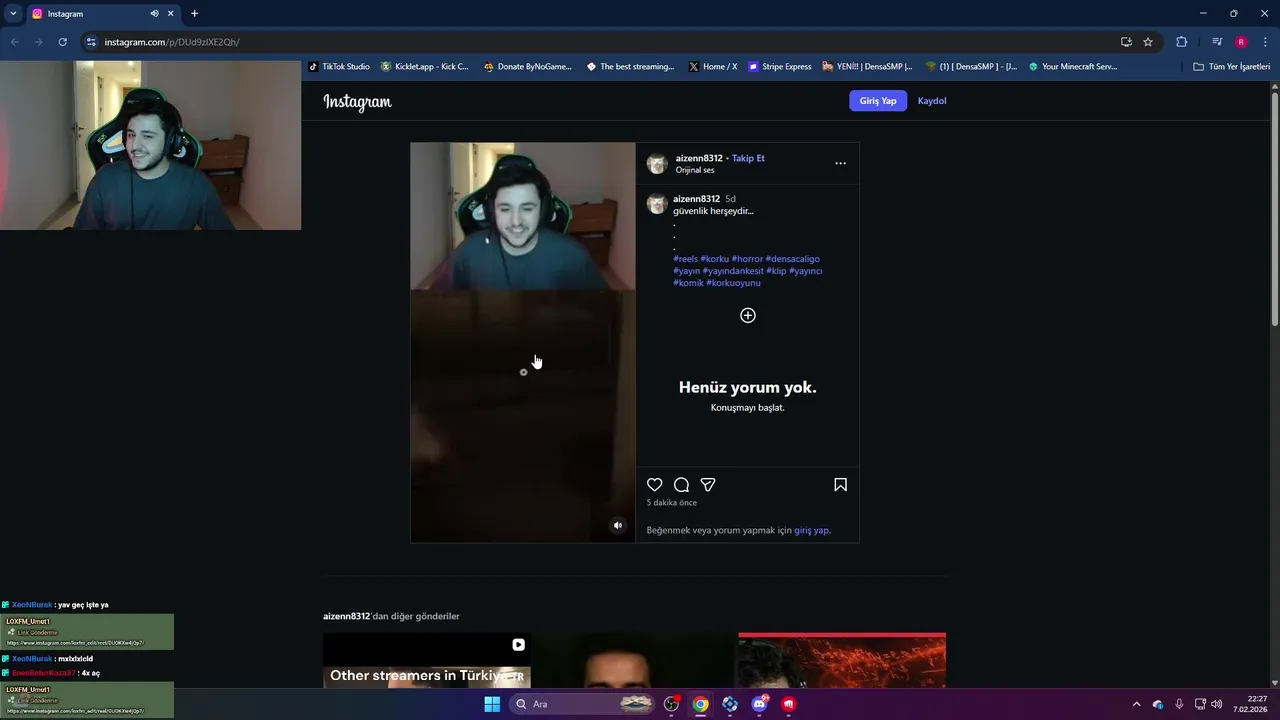
Task: Open The best streaming bookmark
Action: click(631, 67)
